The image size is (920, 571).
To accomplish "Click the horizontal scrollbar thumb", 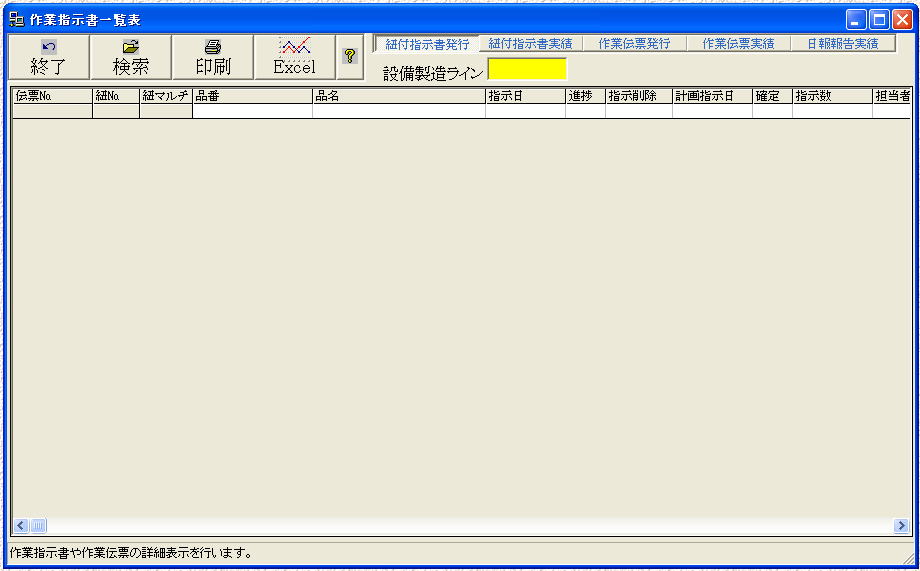I will pyautogui.click(x=38, y=525).
